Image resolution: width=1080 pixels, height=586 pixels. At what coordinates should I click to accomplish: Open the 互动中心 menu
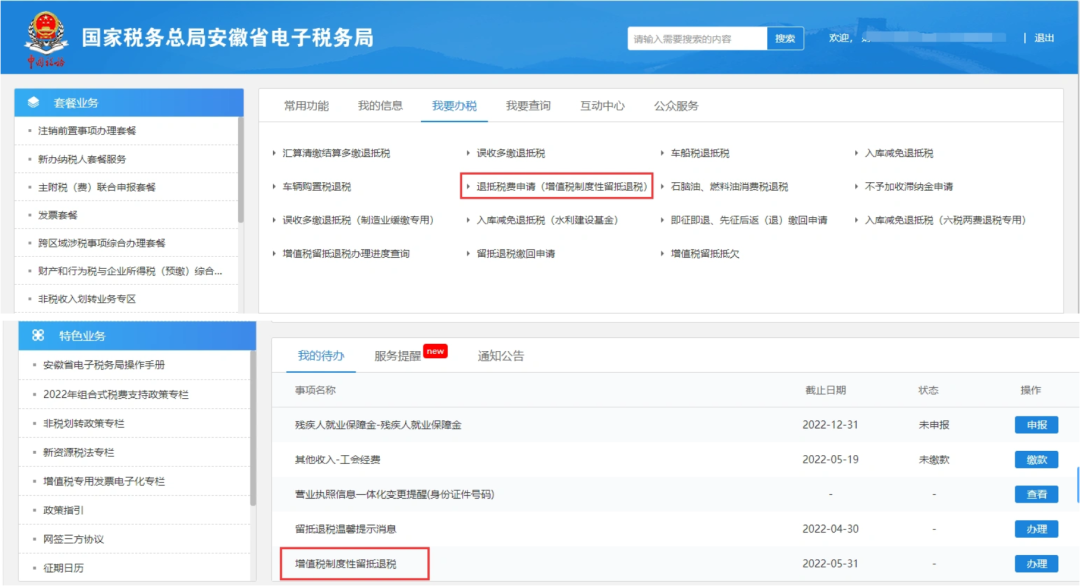602,105
